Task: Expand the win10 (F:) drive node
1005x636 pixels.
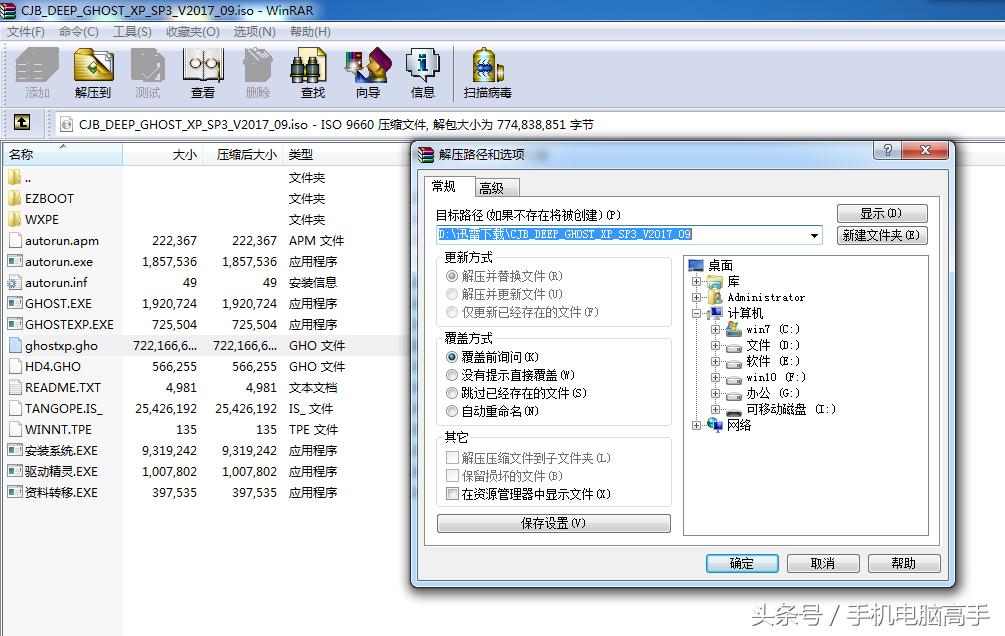Action: point(715,377)
